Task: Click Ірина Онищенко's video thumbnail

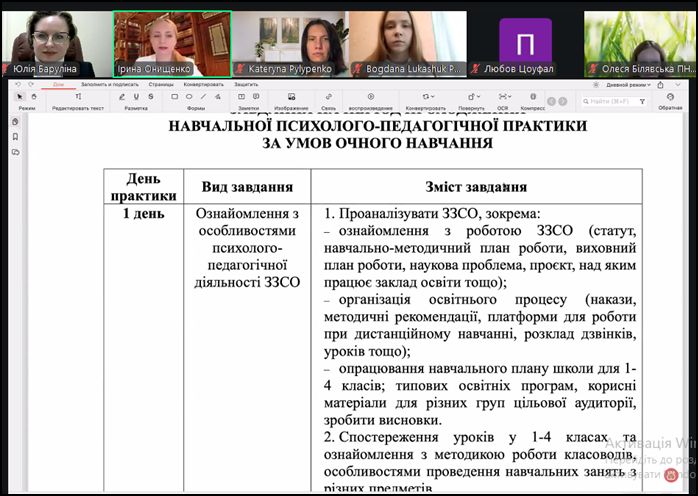Action: coord(172,44)
